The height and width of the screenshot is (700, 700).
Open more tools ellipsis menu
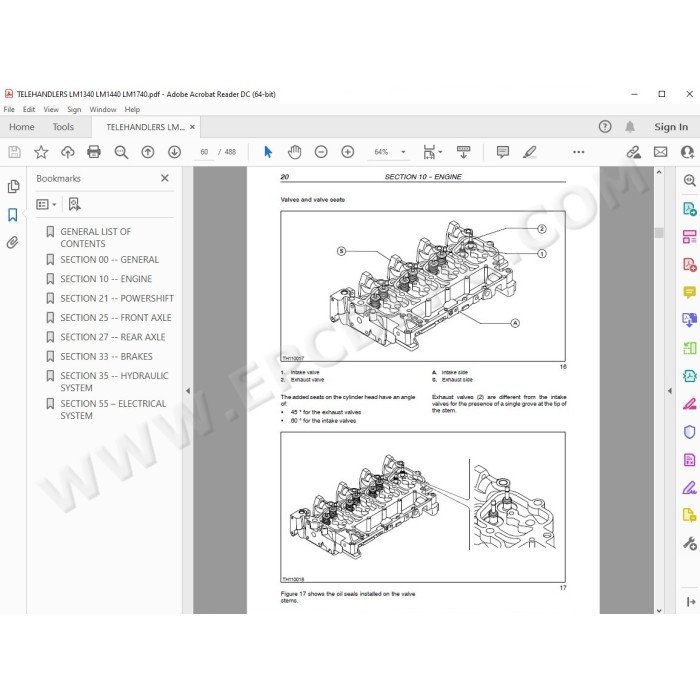pyautogui.click(x=579, y=152)
